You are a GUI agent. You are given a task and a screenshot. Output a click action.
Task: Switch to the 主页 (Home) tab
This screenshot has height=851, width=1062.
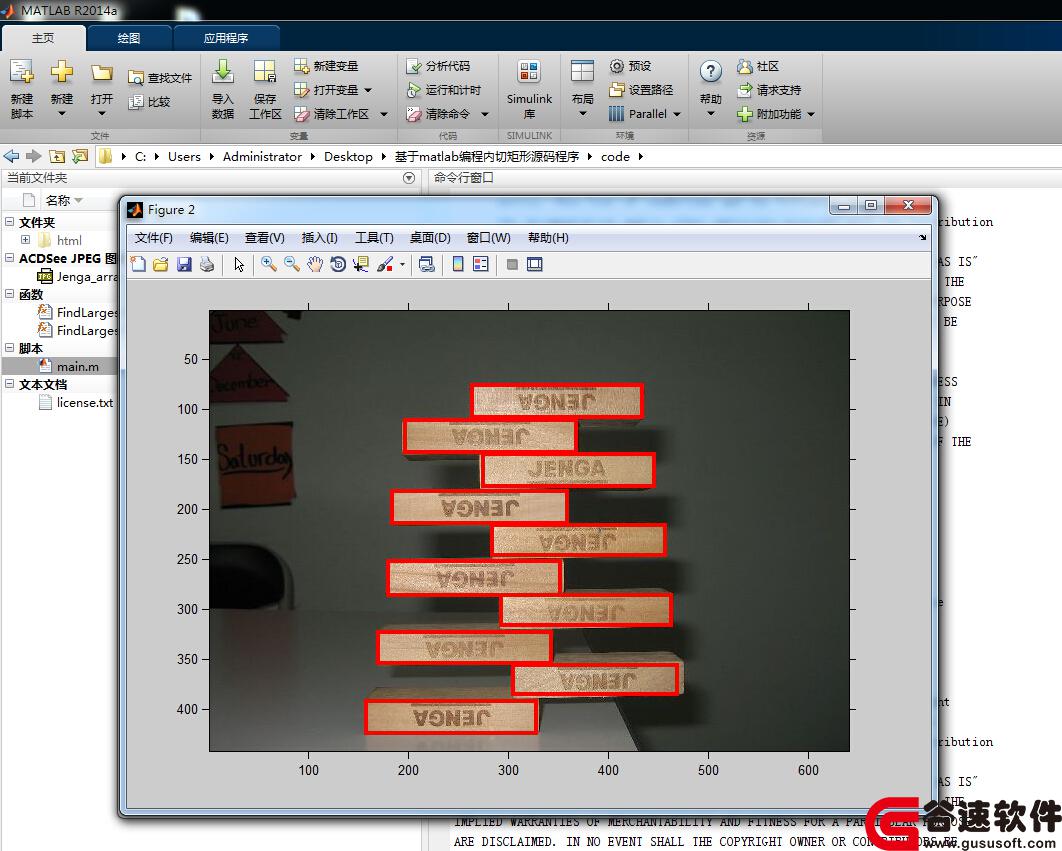click(43, 38)
